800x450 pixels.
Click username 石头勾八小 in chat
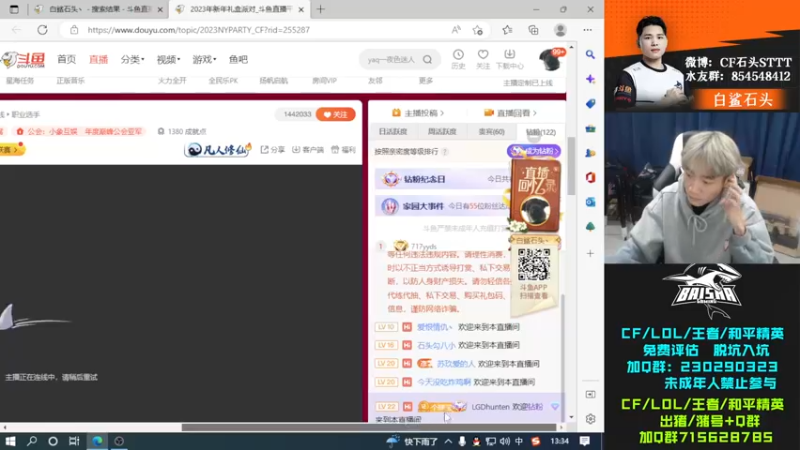click(436, 345)
